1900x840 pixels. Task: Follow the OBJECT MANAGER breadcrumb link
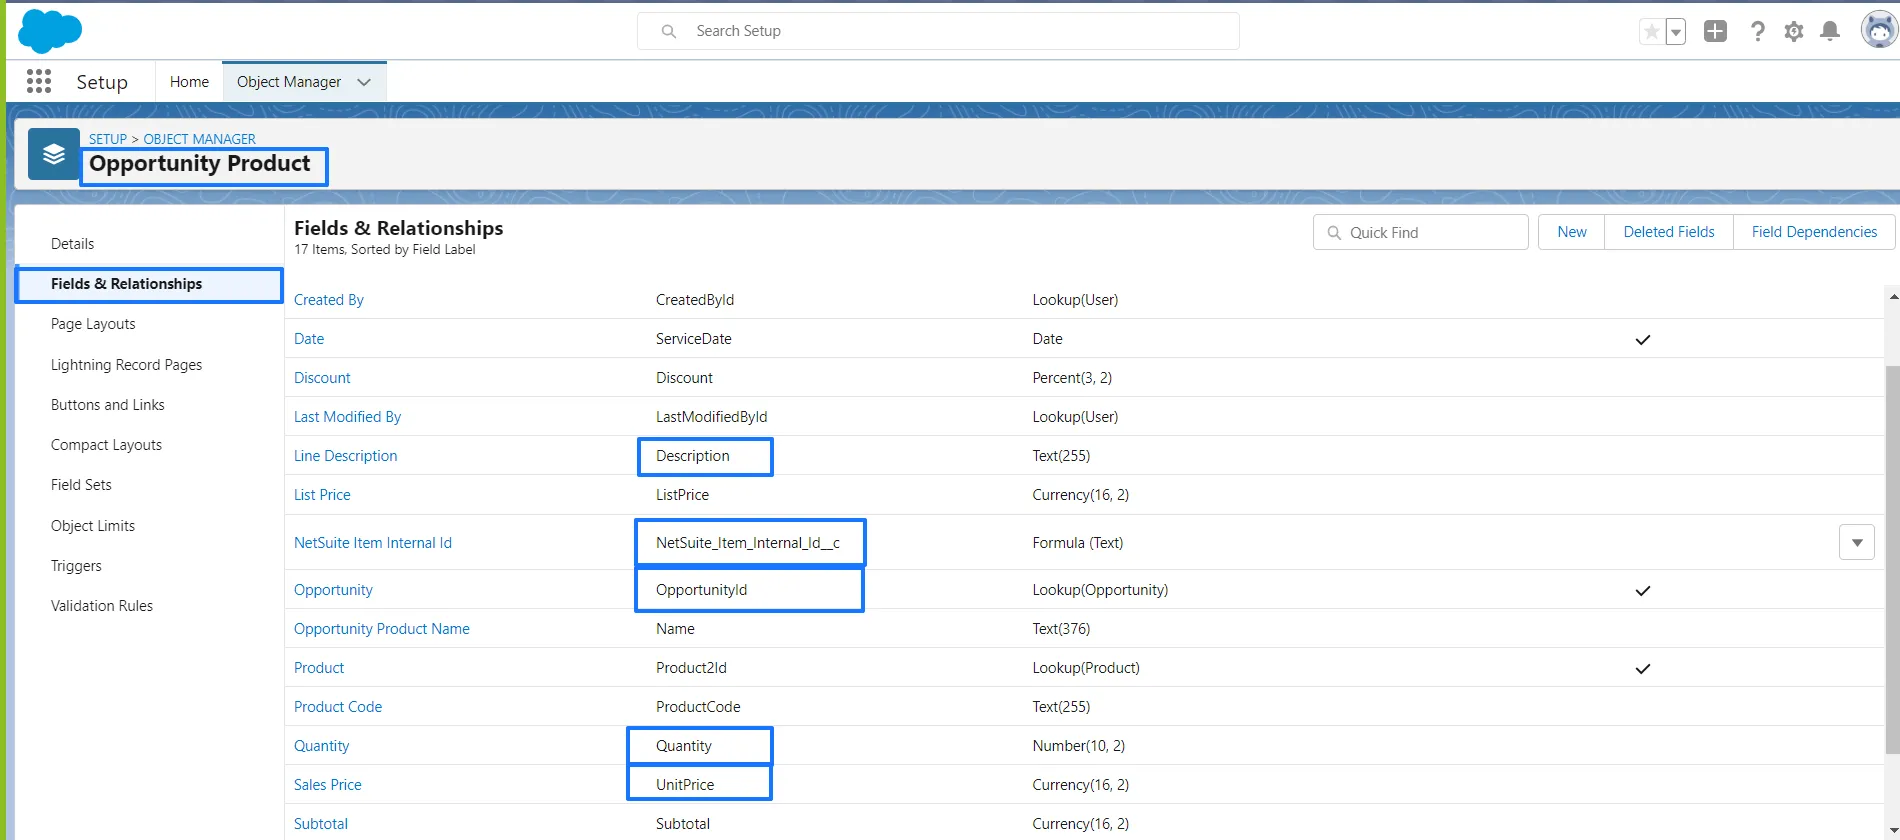click(199, 139)
